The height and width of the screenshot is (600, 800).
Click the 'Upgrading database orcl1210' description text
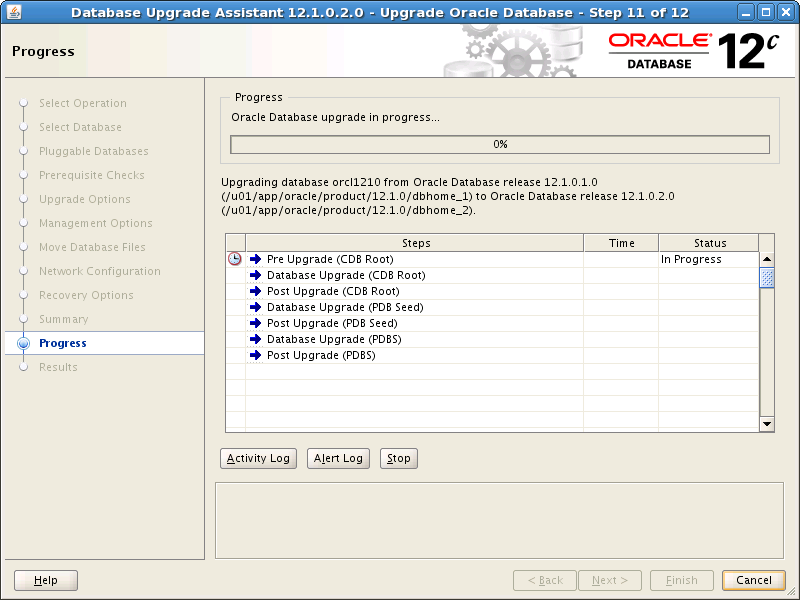447,196
